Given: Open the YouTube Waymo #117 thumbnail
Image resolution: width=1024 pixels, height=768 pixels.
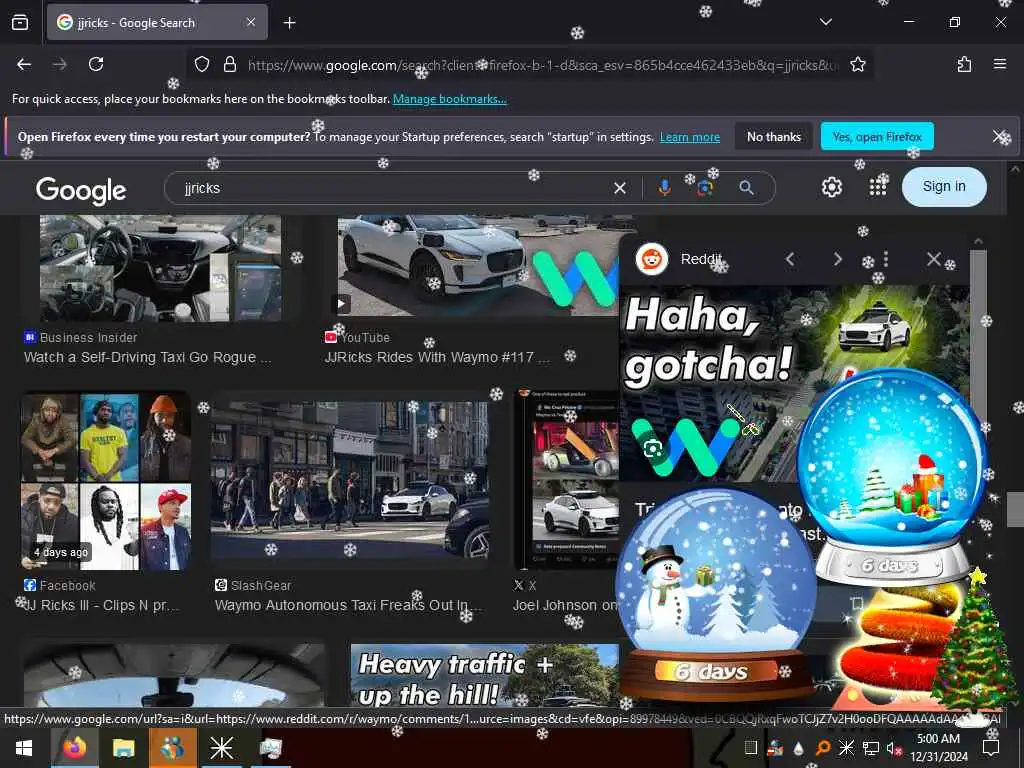Looking at the screenshot, I should pos(478,266).
